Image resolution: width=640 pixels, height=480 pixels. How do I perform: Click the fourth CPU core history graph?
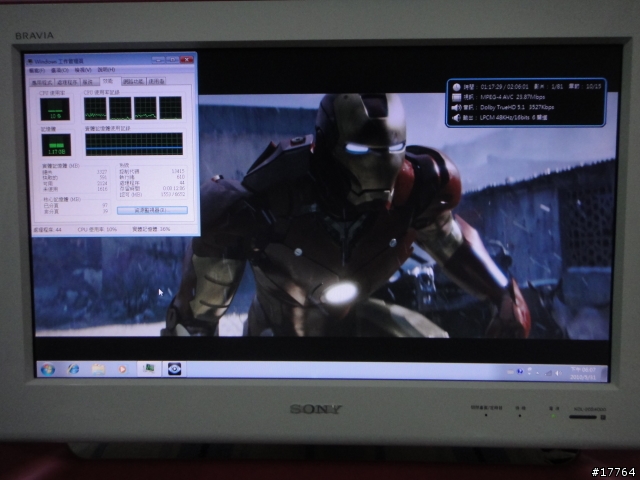pyautogui.click(x=170, y=108)
